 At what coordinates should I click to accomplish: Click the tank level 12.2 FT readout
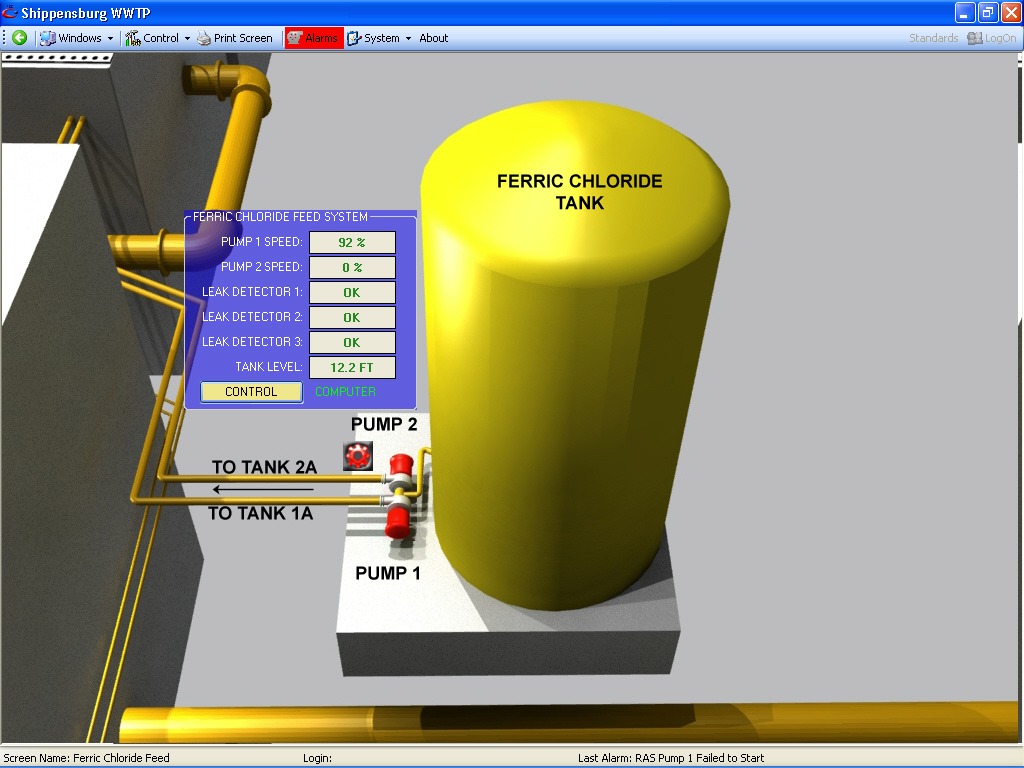tap(352, 367)
